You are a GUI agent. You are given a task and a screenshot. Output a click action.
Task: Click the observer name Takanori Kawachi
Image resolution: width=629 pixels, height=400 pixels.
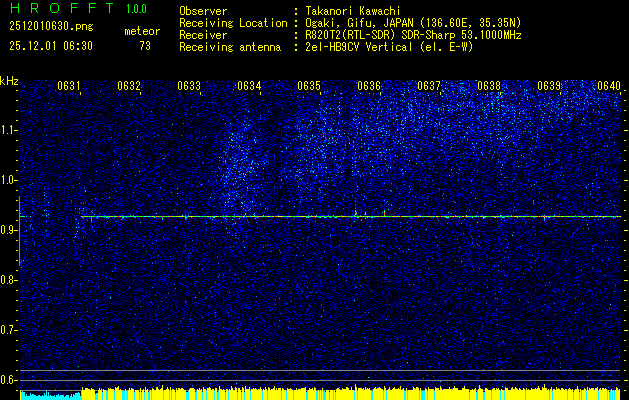pos(351,11)
